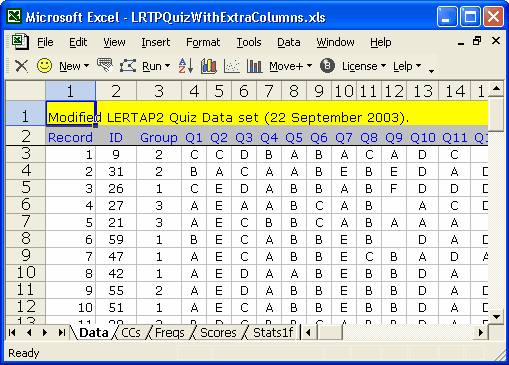Switch to the CCs sheet tab

[x=131, y=333]
